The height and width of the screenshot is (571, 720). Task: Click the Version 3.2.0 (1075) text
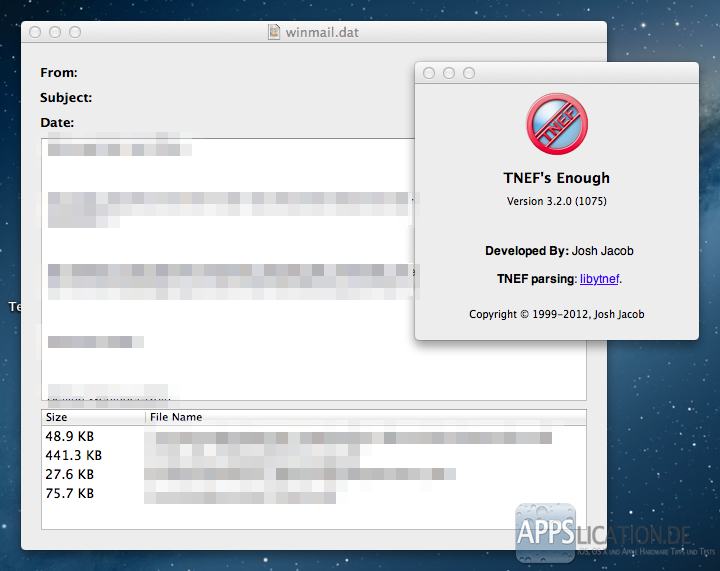point(557,201)
